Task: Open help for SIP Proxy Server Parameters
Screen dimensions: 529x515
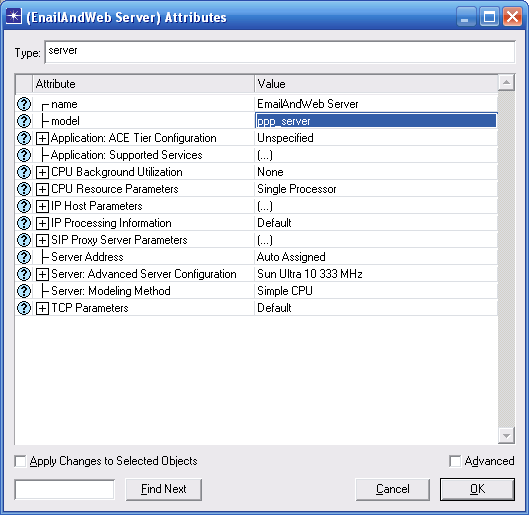Action: click(x=24, y=240)
